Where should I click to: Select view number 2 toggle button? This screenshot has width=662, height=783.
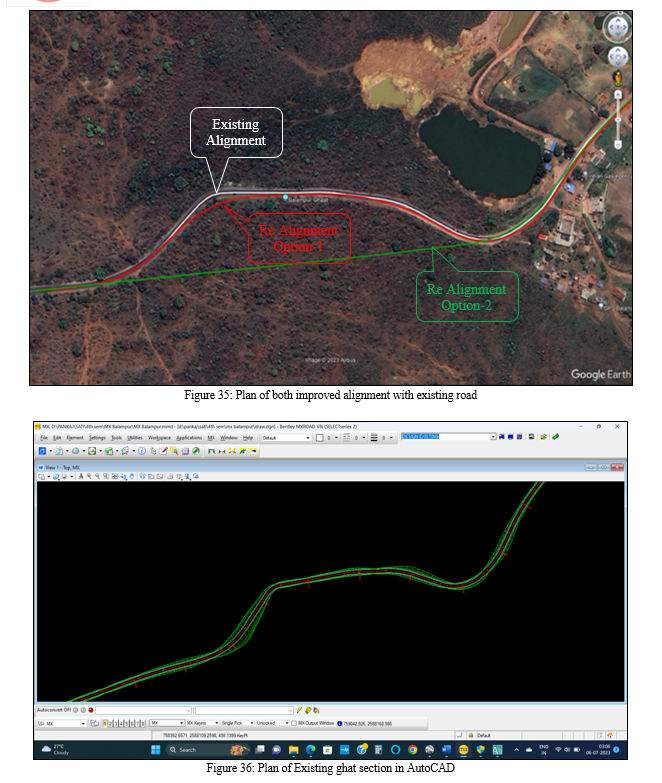(110, 724)
